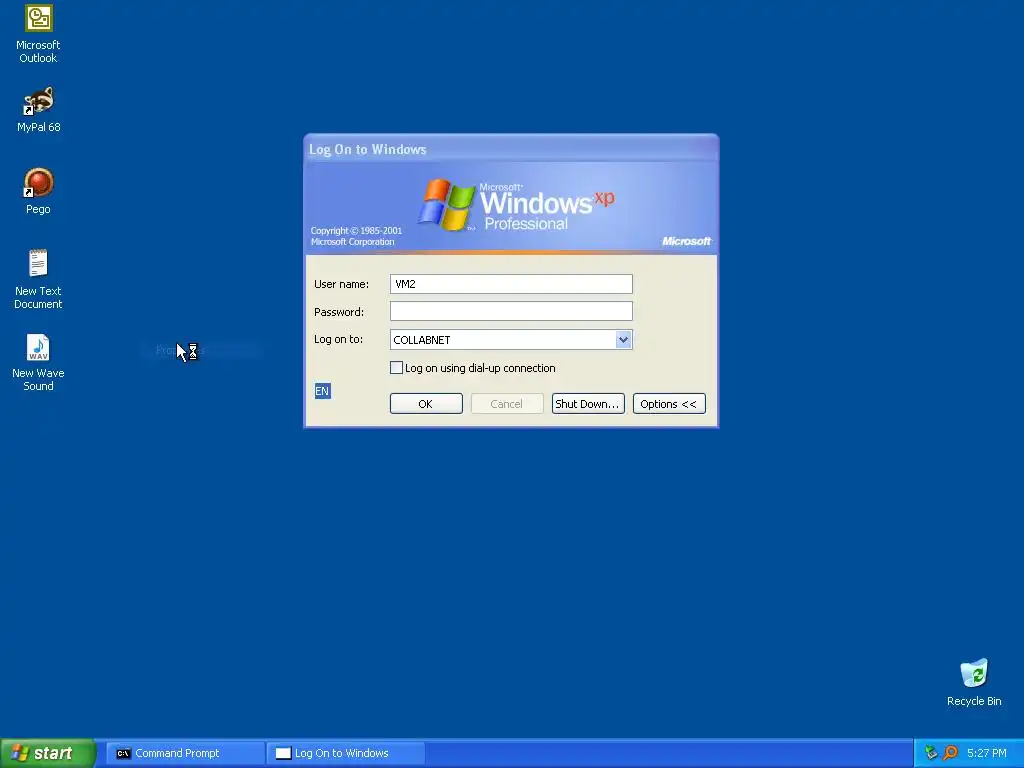Select the MyPal 68 desktop shortcut
Screen dimensions: 1024x768
(x=38, y=110)
